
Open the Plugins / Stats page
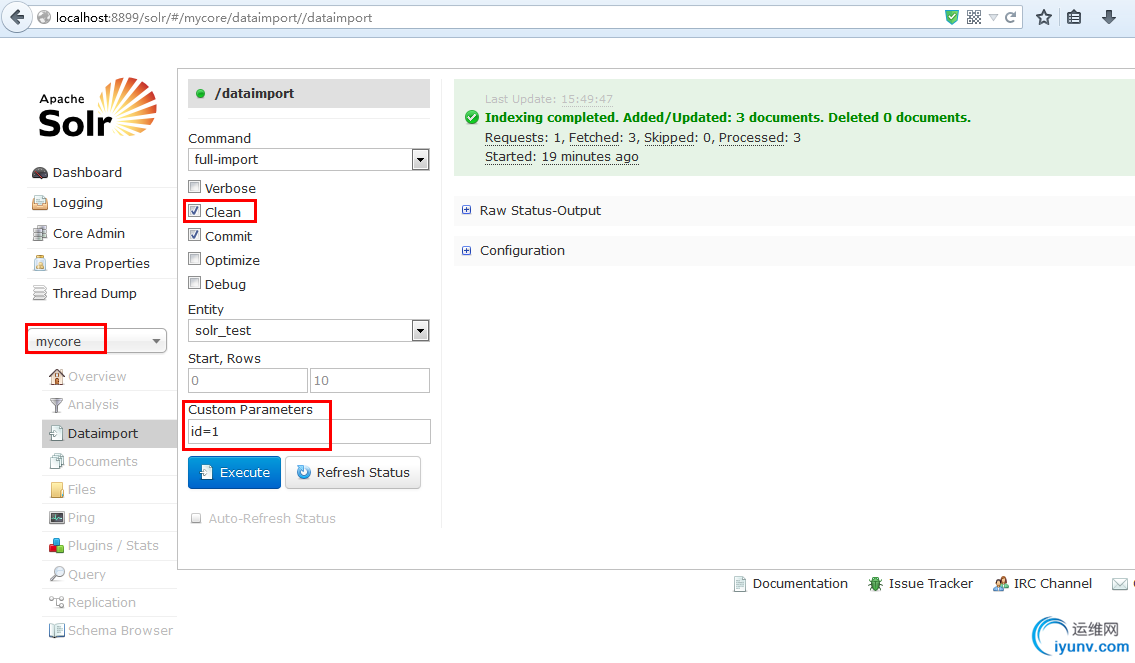click(113, 546)
